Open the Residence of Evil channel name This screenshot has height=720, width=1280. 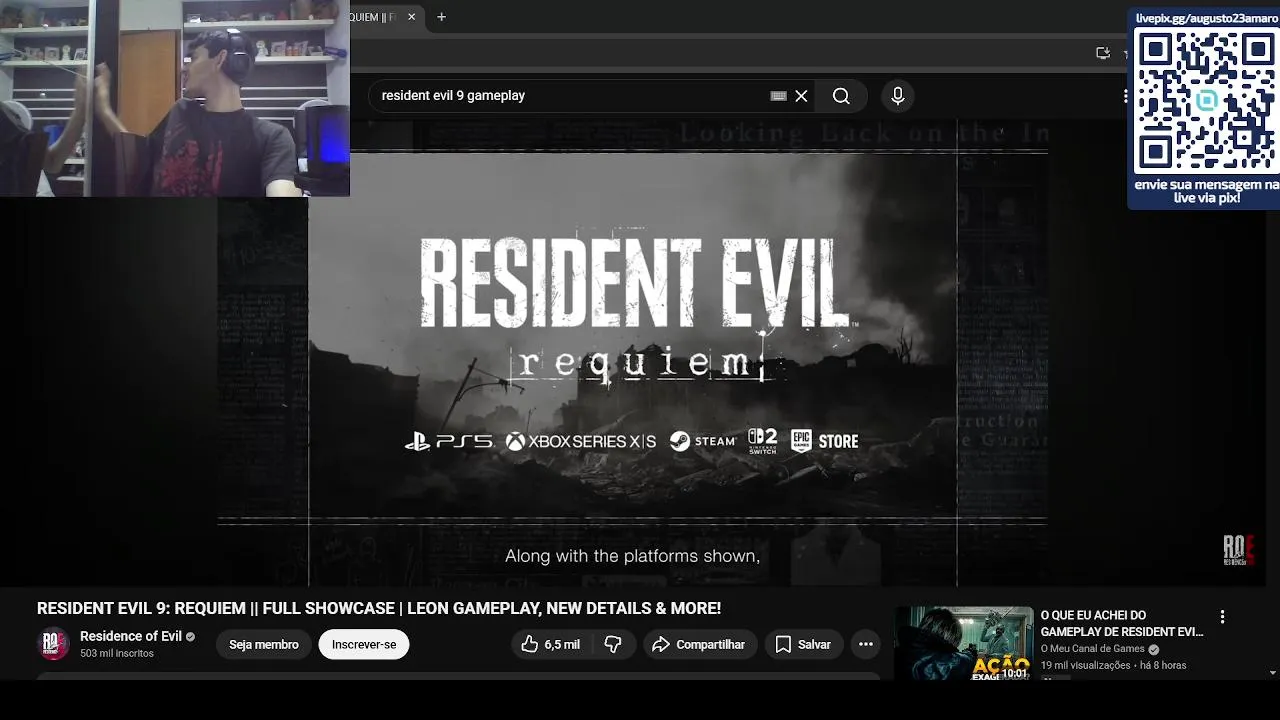[x=131, y=636]
